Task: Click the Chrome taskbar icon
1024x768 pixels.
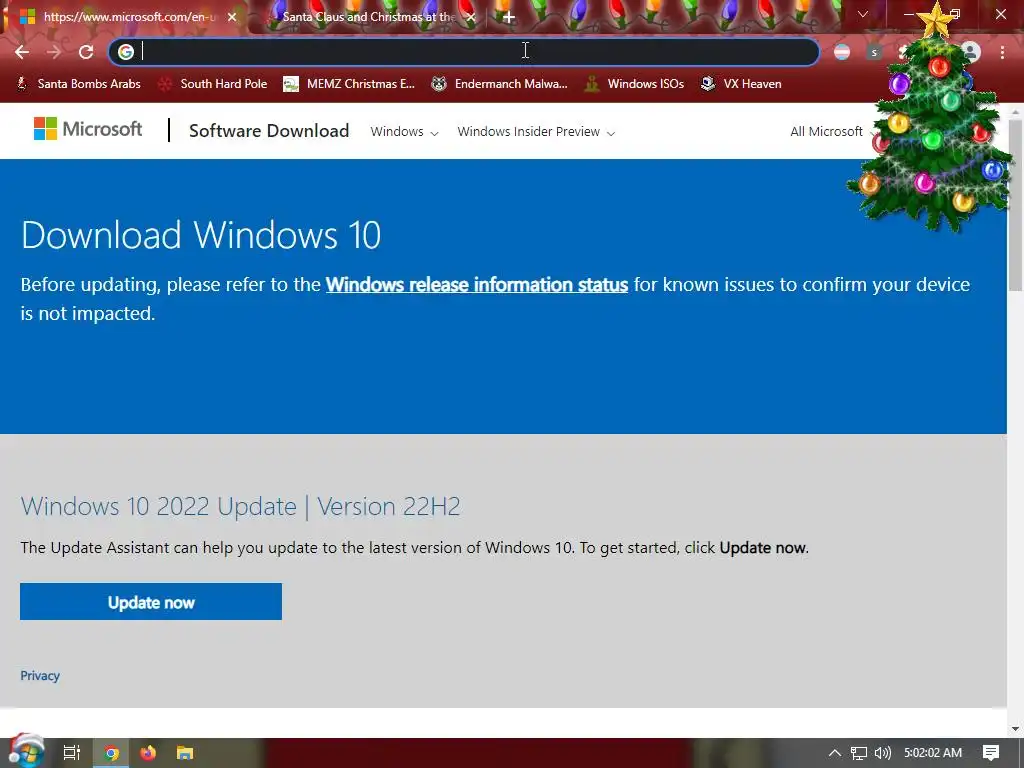Action: (x=112, y=753)
